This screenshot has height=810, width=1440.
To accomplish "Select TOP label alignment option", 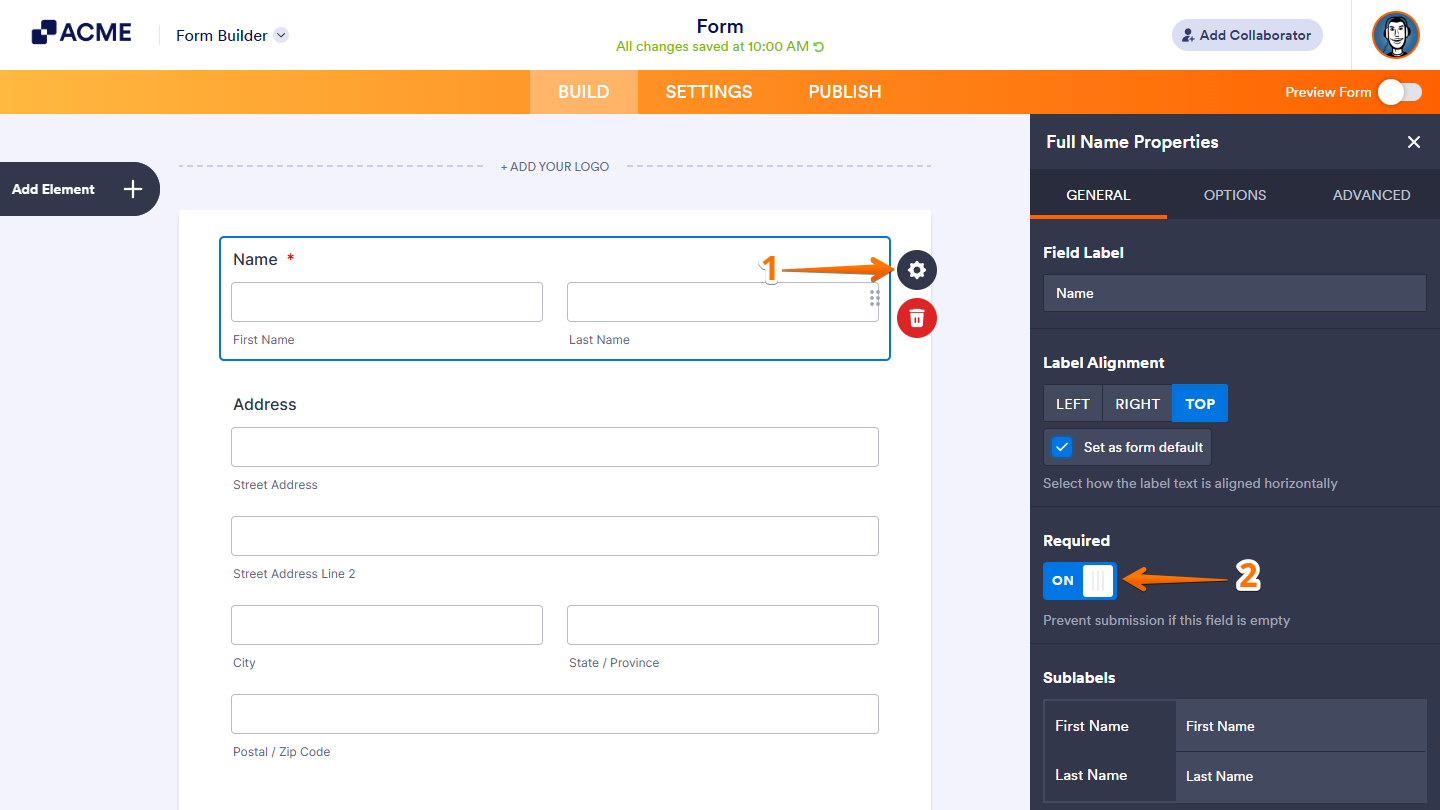I will (x=1199, y=403).
